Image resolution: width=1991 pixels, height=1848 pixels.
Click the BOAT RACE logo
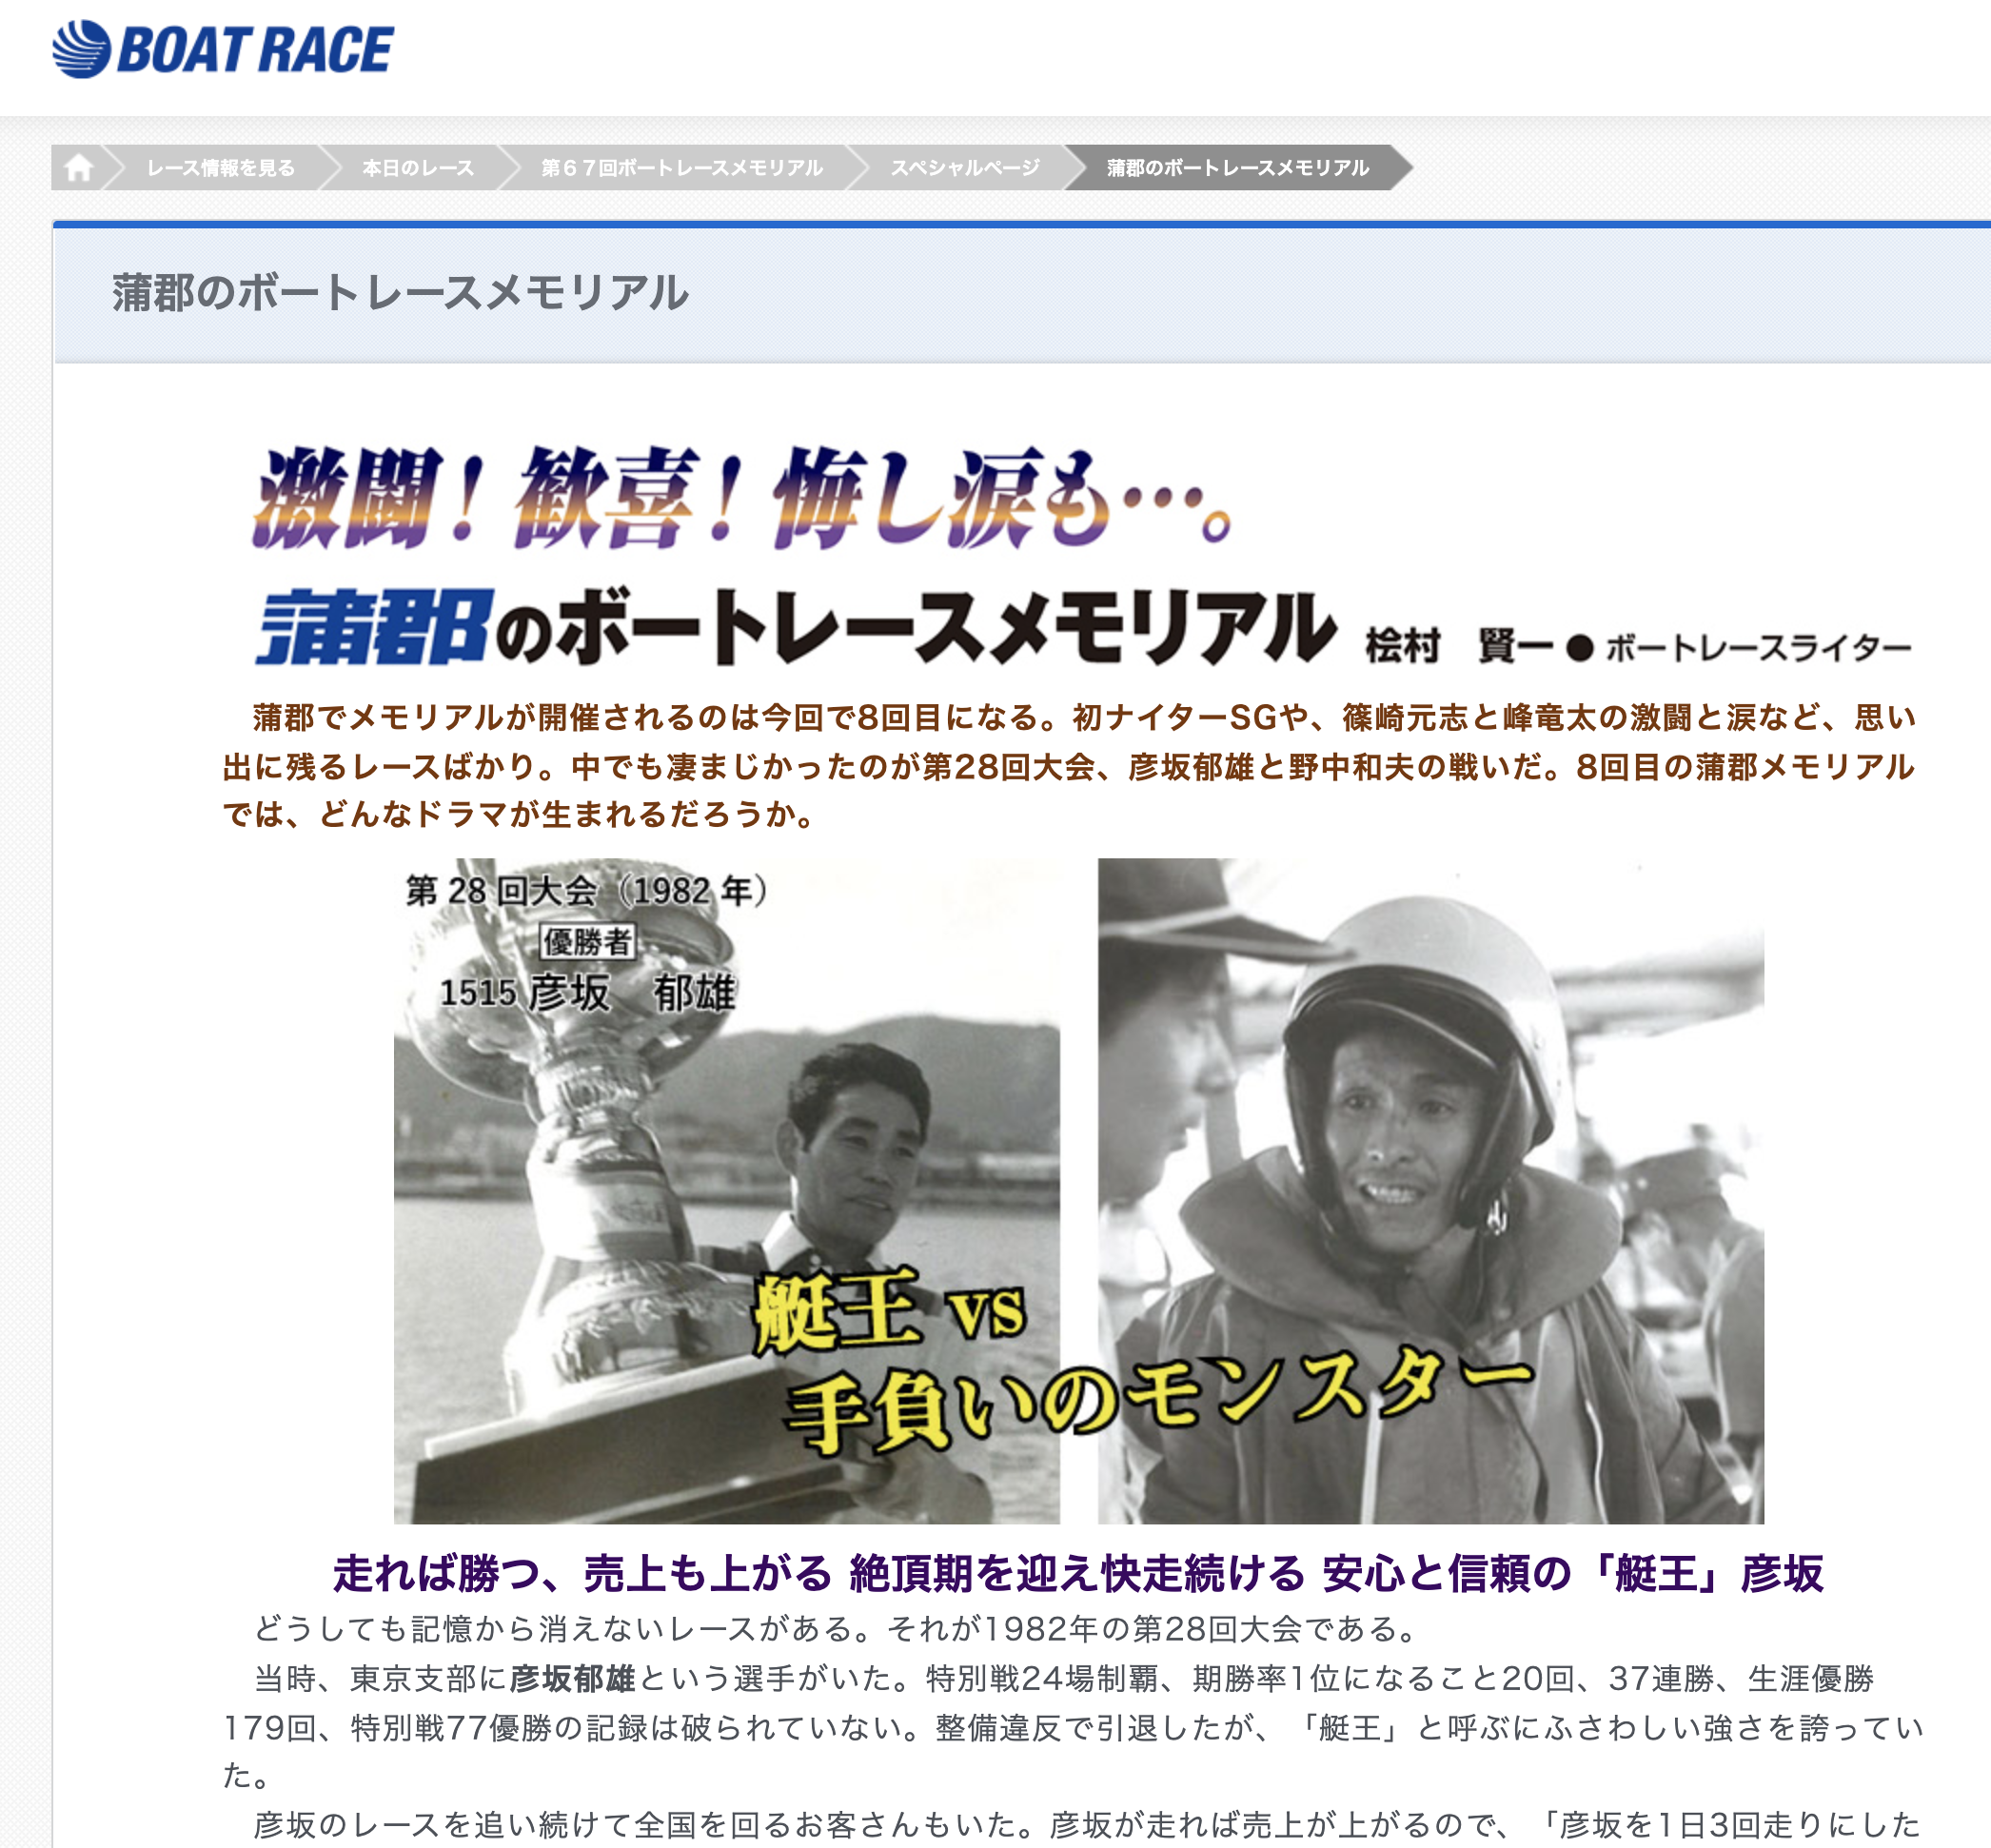pyautogui.click(x=223, y=49)
